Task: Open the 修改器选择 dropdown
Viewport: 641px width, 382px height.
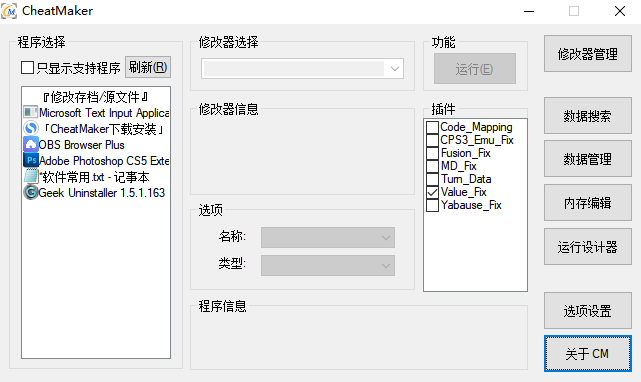Action: [x=303, y=69]
